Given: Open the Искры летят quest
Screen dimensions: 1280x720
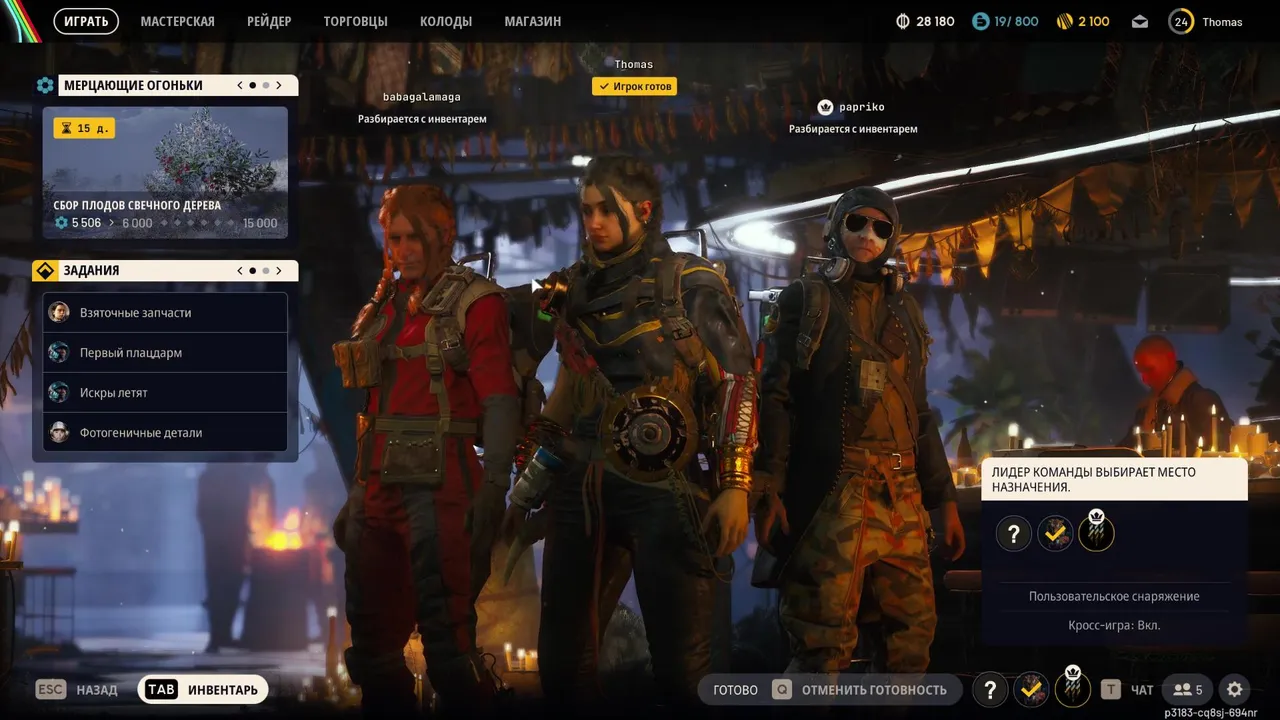Looking at the screenshot, I should [165, 392].
